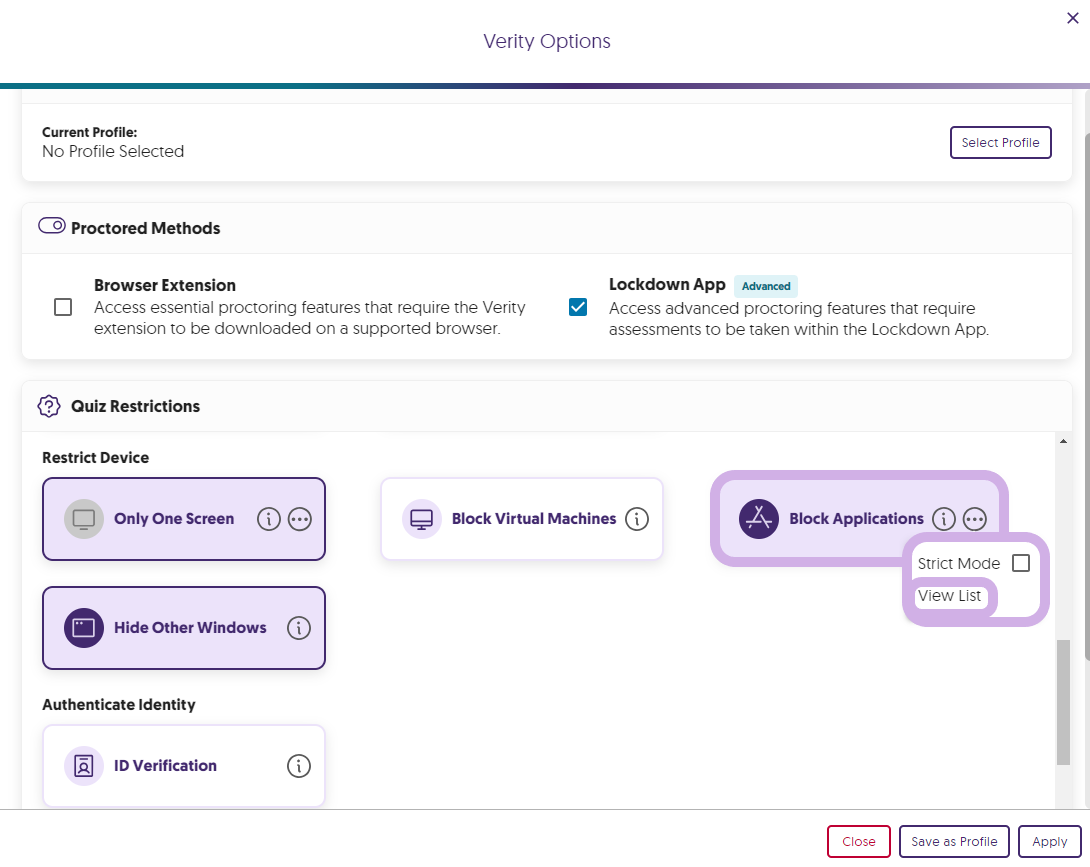Click the Apply button
This screenshot has width=1090, height=867.
pos(1050,841)
